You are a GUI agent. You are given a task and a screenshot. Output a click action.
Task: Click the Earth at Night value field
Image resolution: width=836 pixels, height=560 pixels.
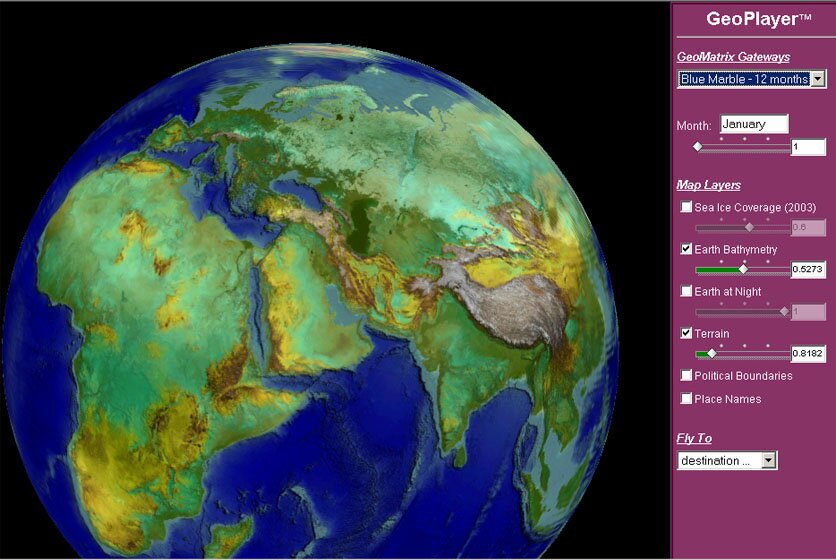click(x=808, y=311)
